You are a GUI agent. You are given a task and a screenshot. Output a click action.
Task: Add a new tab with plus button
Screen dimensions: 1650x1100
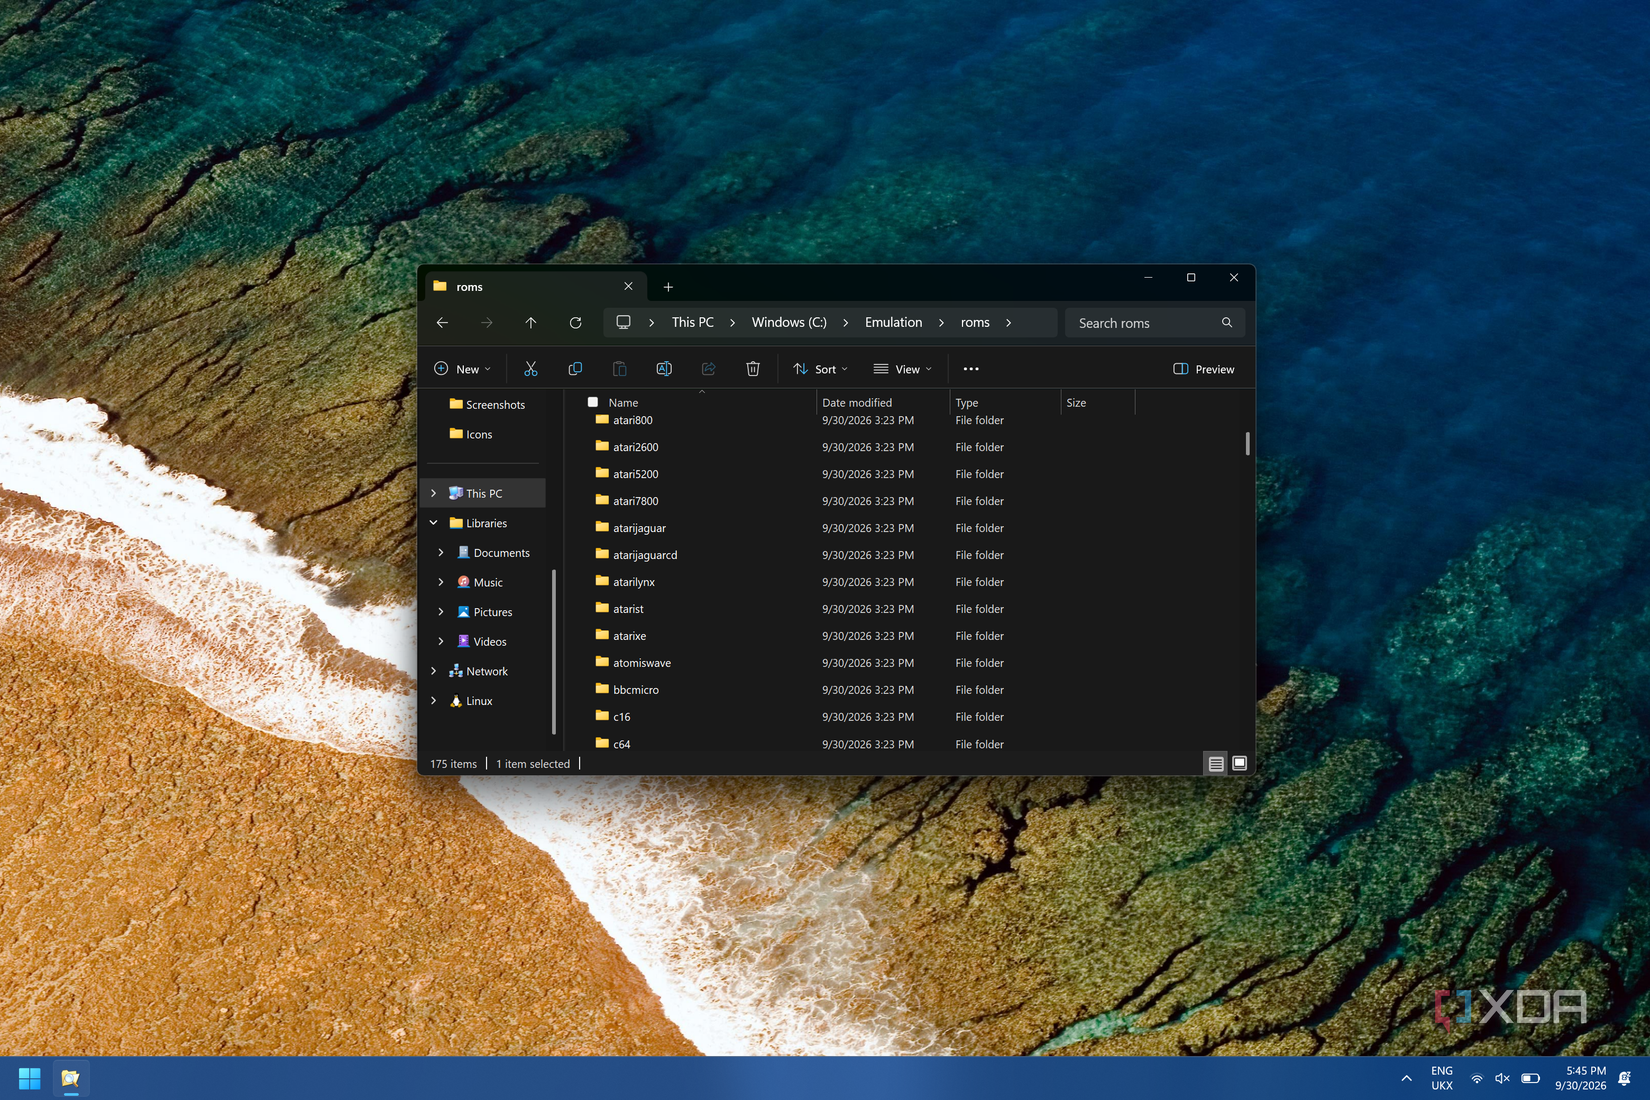tap(668, 287)
